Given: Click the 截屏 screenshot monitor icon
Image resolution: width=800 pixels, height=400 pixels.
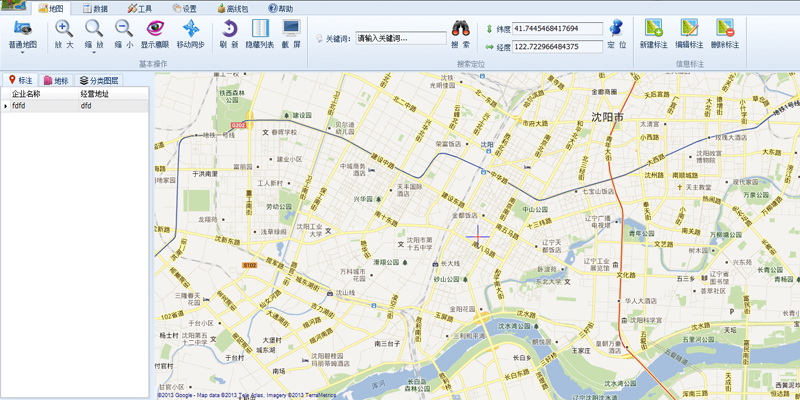Looking at the screenshot, I should [290, 29].
